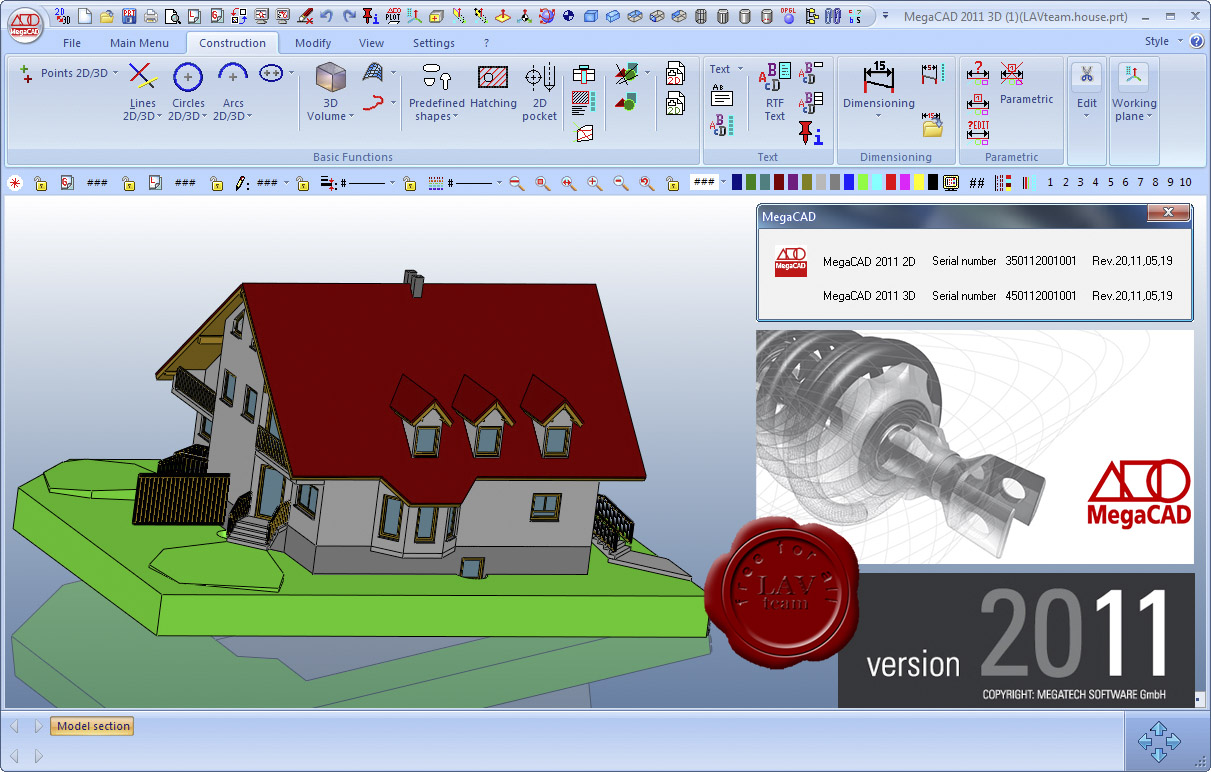The image size is (1211, 772).
Task: Open the ? help tab
Action: [486, 43]
